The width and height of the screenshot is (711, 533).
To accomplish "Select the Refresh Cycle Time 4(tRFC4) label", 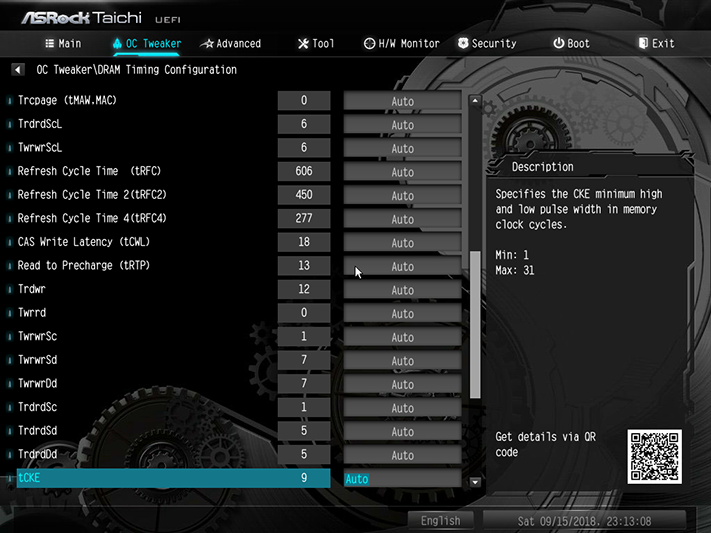I will click(92, 218).
